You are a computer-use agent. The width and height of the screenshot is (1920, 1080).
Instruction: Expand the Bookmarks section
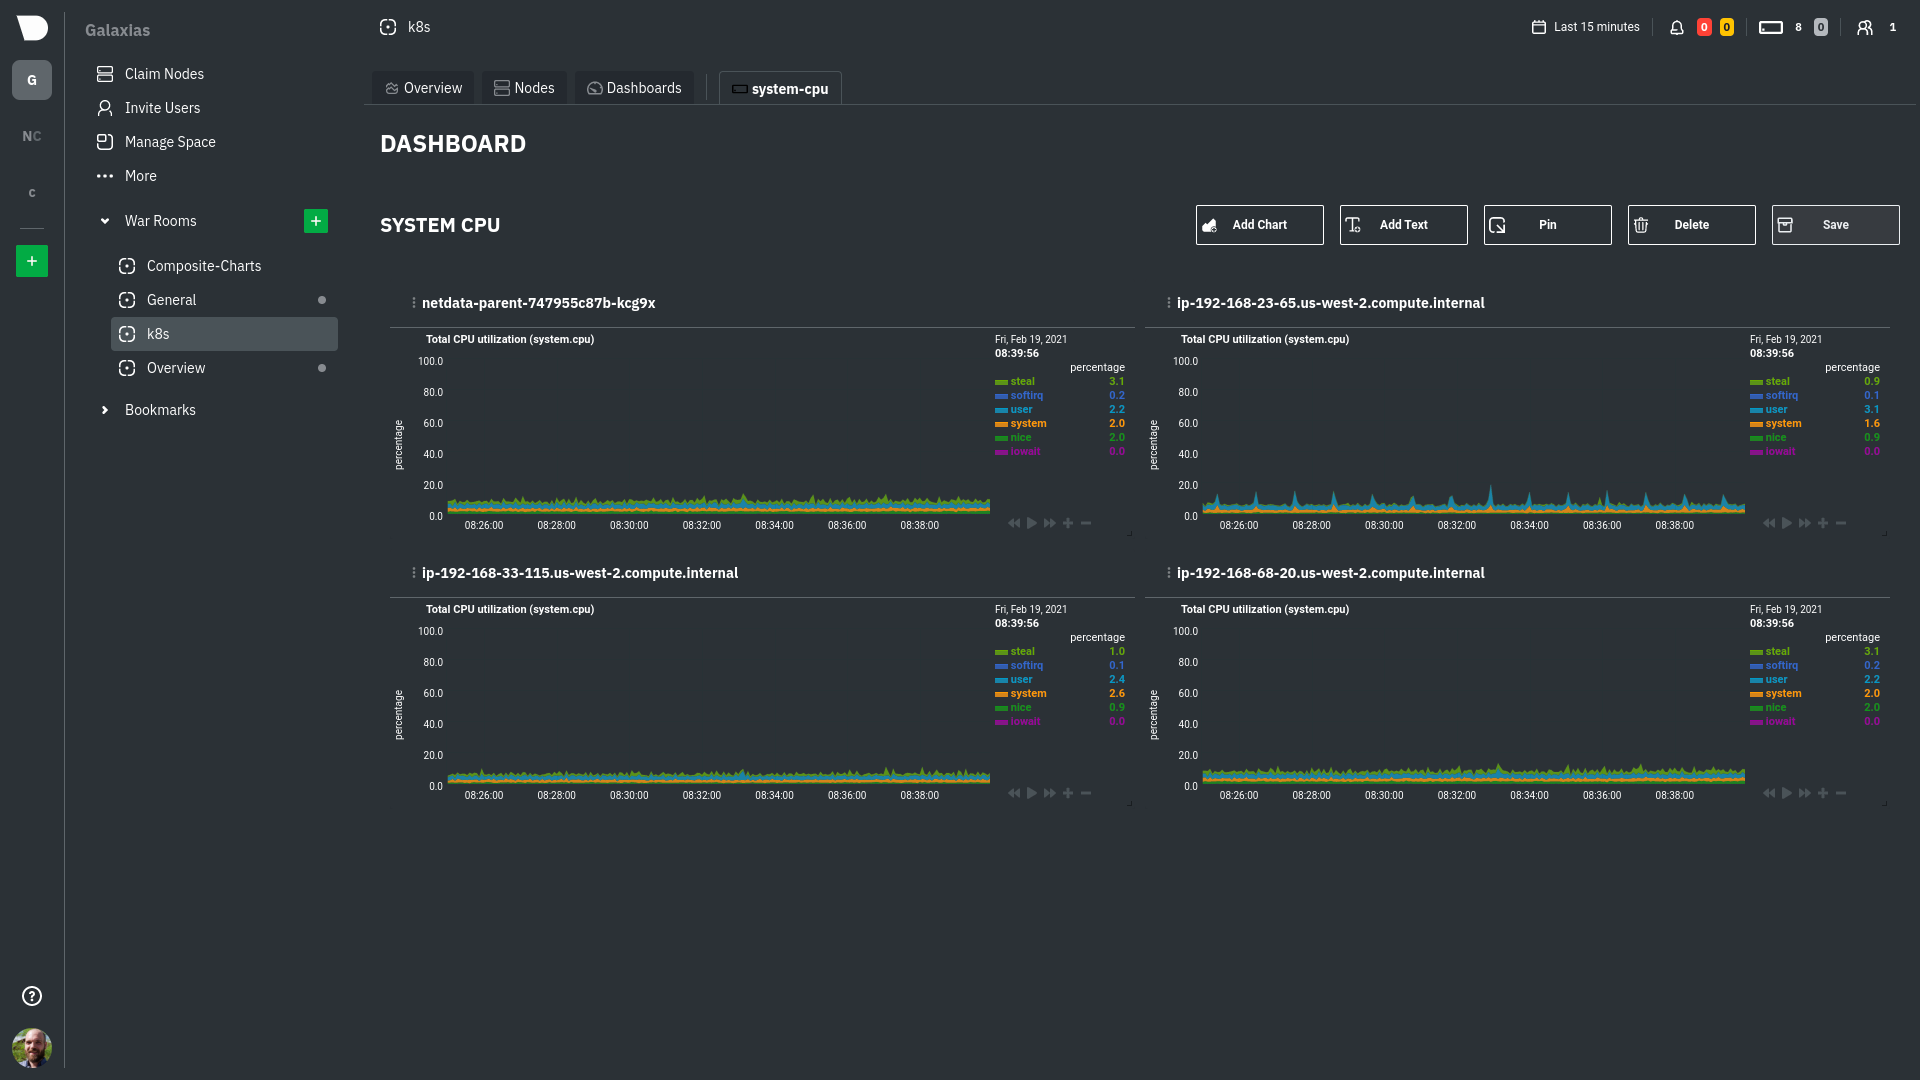(x=104, y=409)
